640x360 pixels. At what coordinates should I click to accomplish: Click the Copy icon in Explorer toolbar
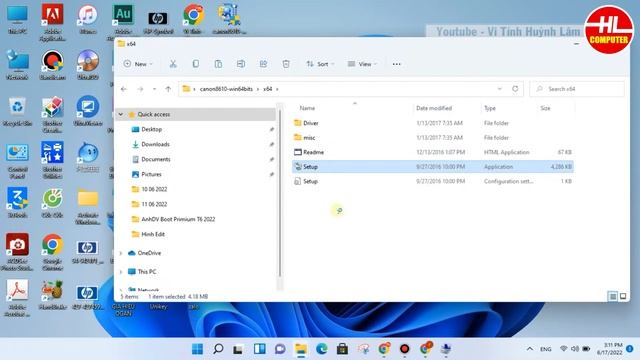pyautogui.click(x=196, y=64)
